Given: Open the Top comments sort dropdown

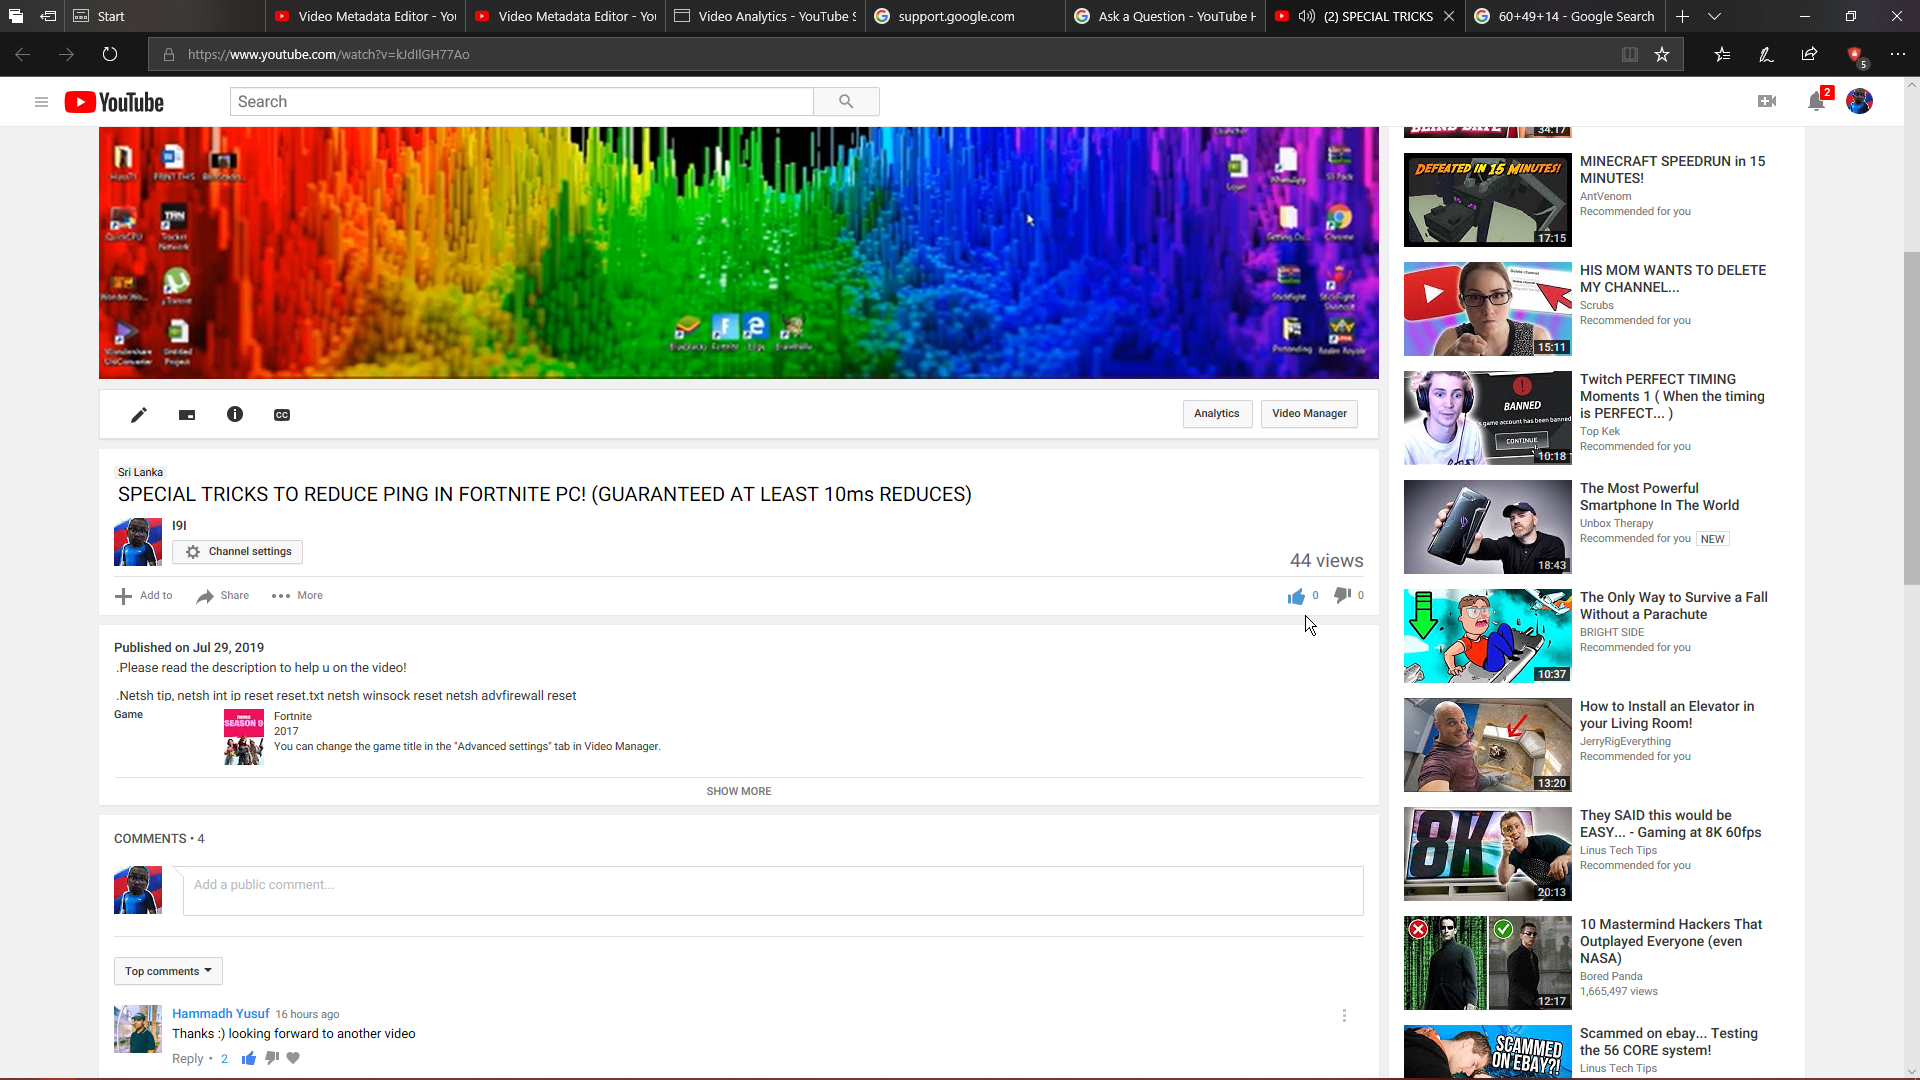Looking at the screenshot, I should coord(168,971).
